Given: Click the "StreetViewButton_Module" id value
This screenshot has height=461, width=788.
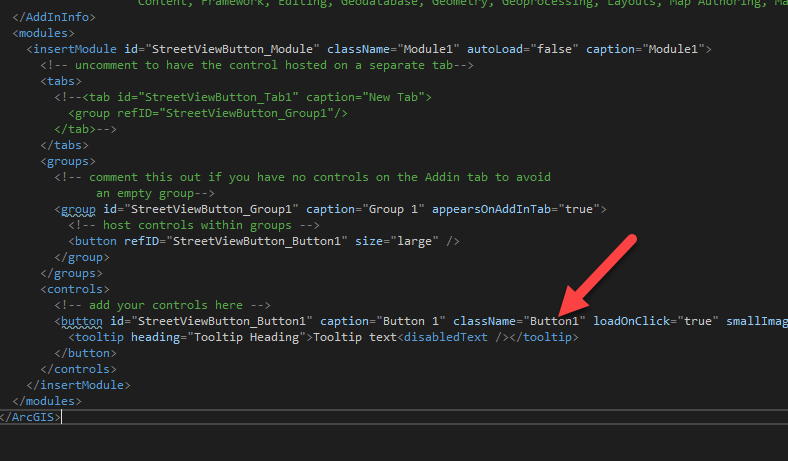Looking at the screenshot, I should [232, 49].
